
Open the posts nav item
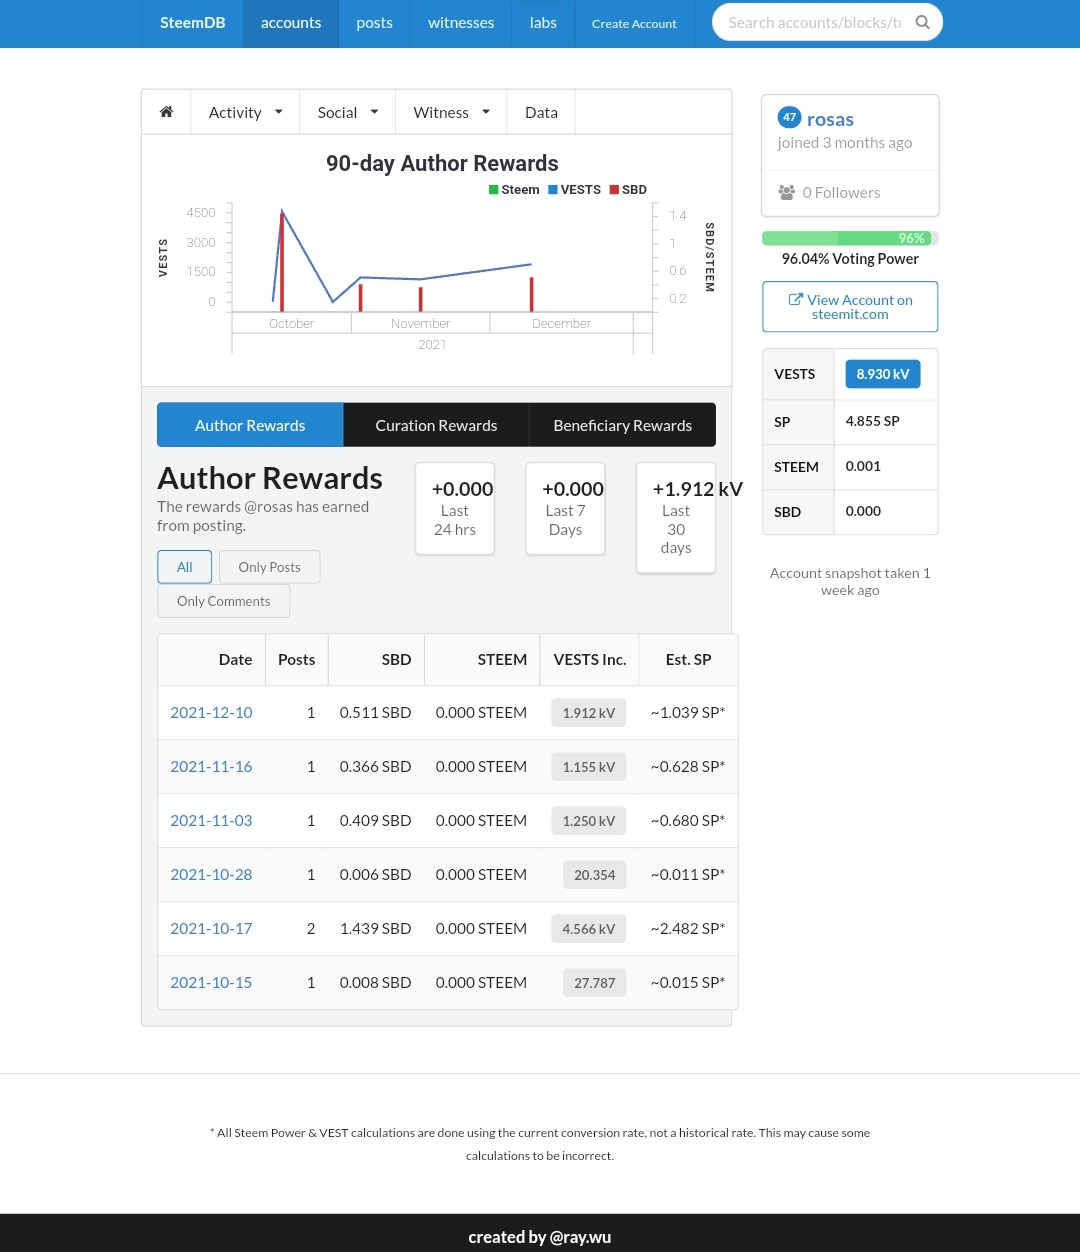point(374,22)
